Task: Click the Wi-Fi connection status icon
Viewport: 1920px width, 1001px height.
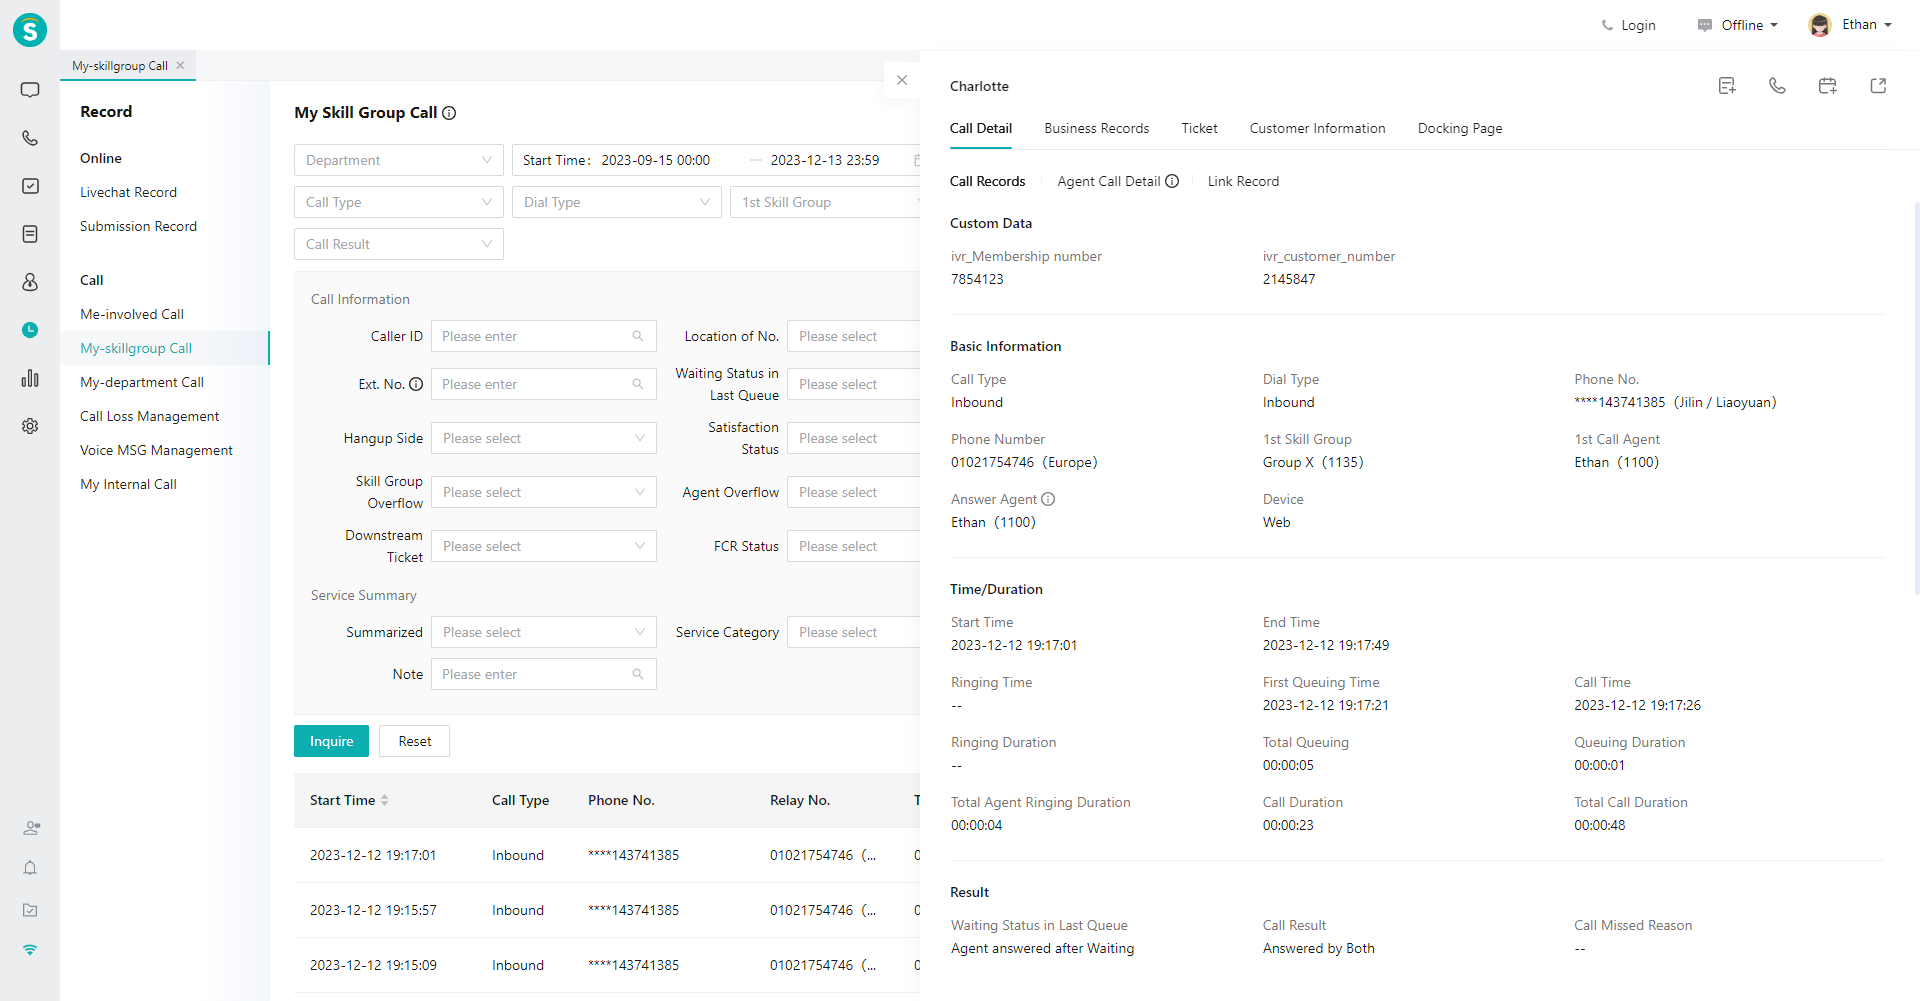Action: tap(30, 950)
